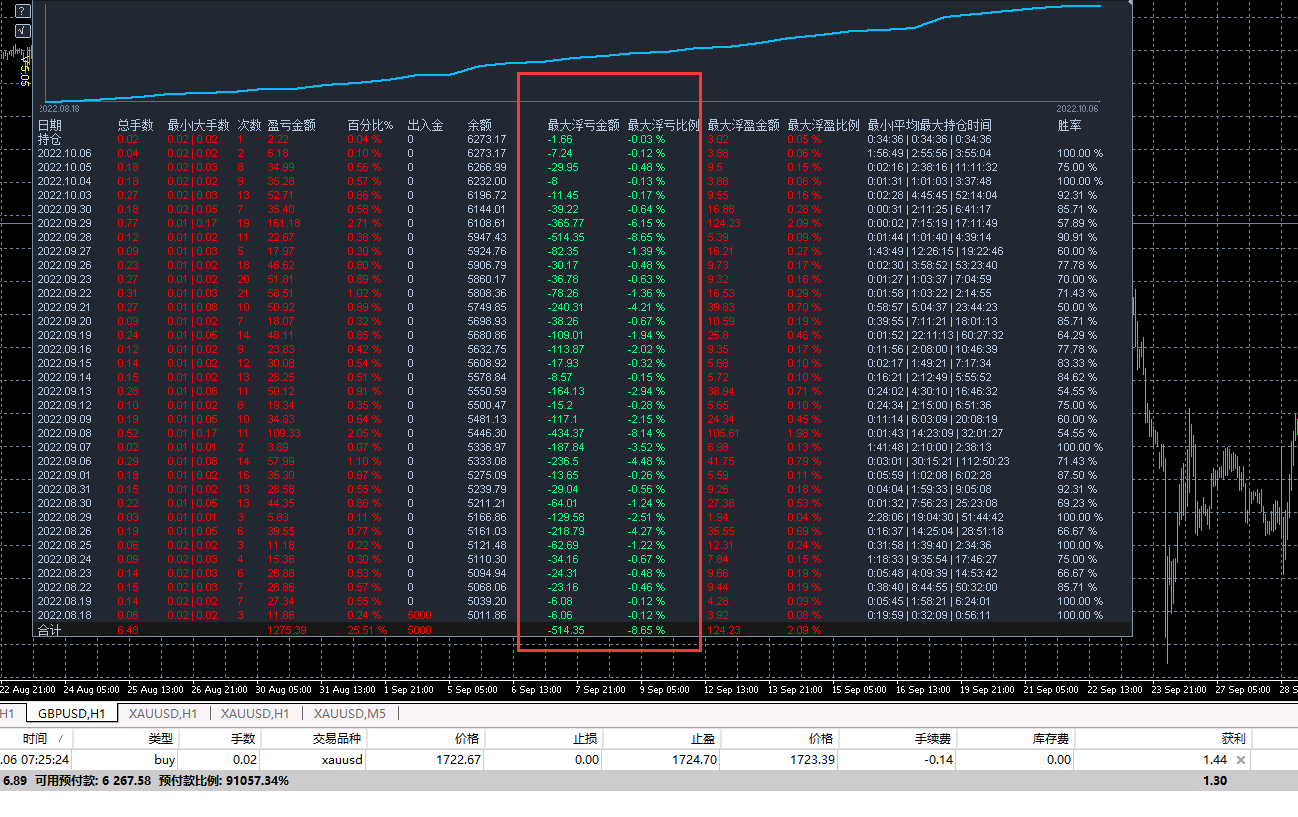Click the 止损 column header

(585, 738)
